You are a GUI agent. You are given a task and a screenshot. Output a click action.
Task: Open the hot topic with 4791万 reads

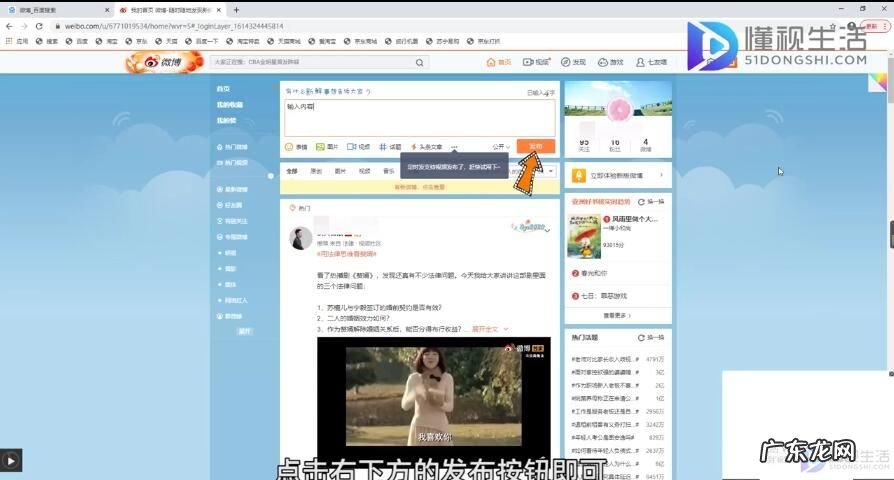(x=617, y=359)
